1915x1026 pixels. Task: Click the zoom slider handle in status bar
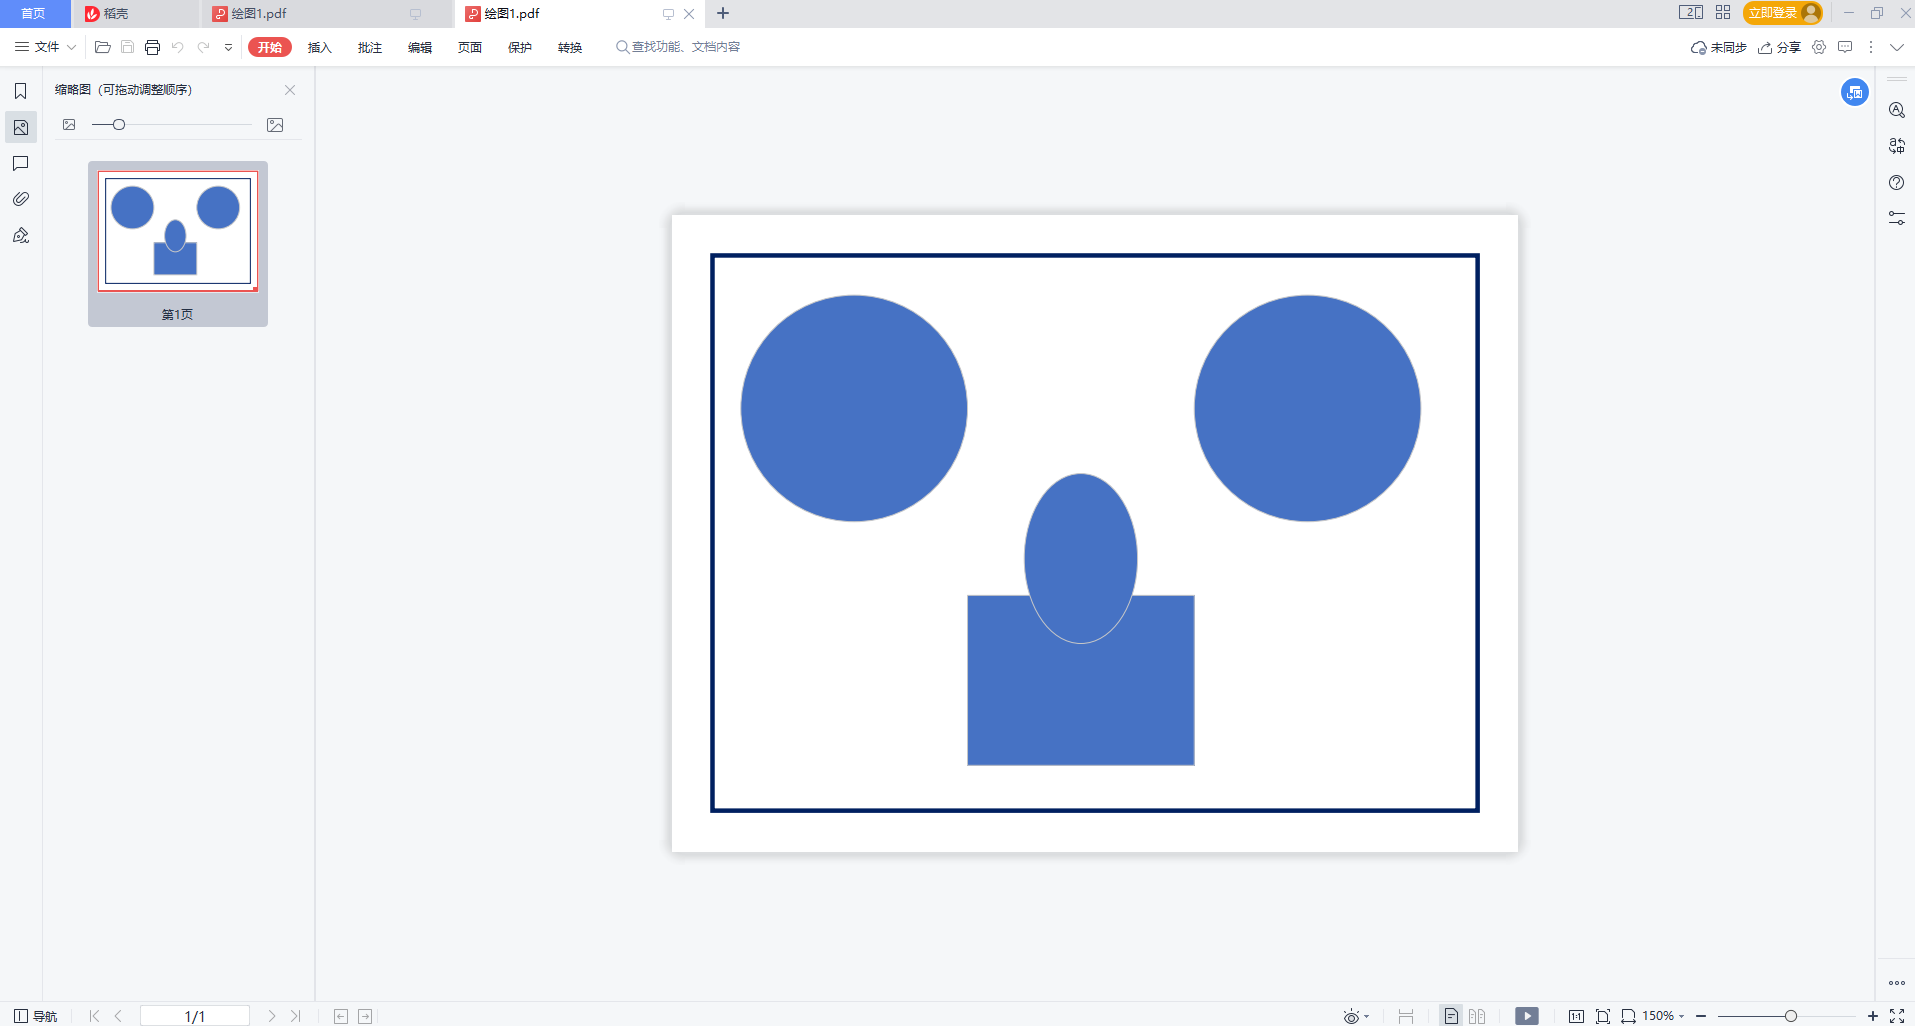pyautogui.click(x=1791, y=1016)
